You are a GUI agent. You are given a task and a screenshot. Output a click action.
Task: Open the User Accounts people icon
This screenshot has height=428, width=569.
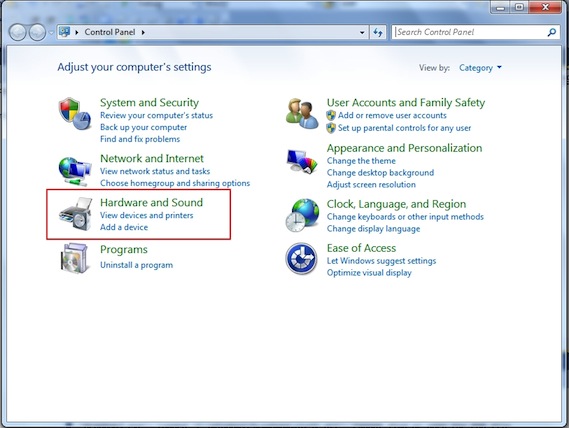pos(302,114)
